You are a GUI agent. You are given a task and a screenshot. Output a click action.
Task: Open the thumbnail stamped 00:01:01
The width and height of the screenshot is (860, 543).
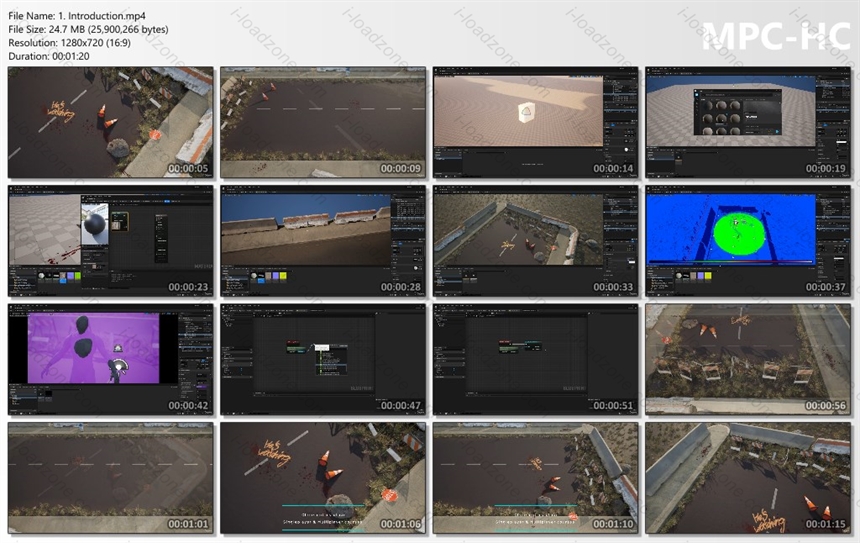pos(111,478)
